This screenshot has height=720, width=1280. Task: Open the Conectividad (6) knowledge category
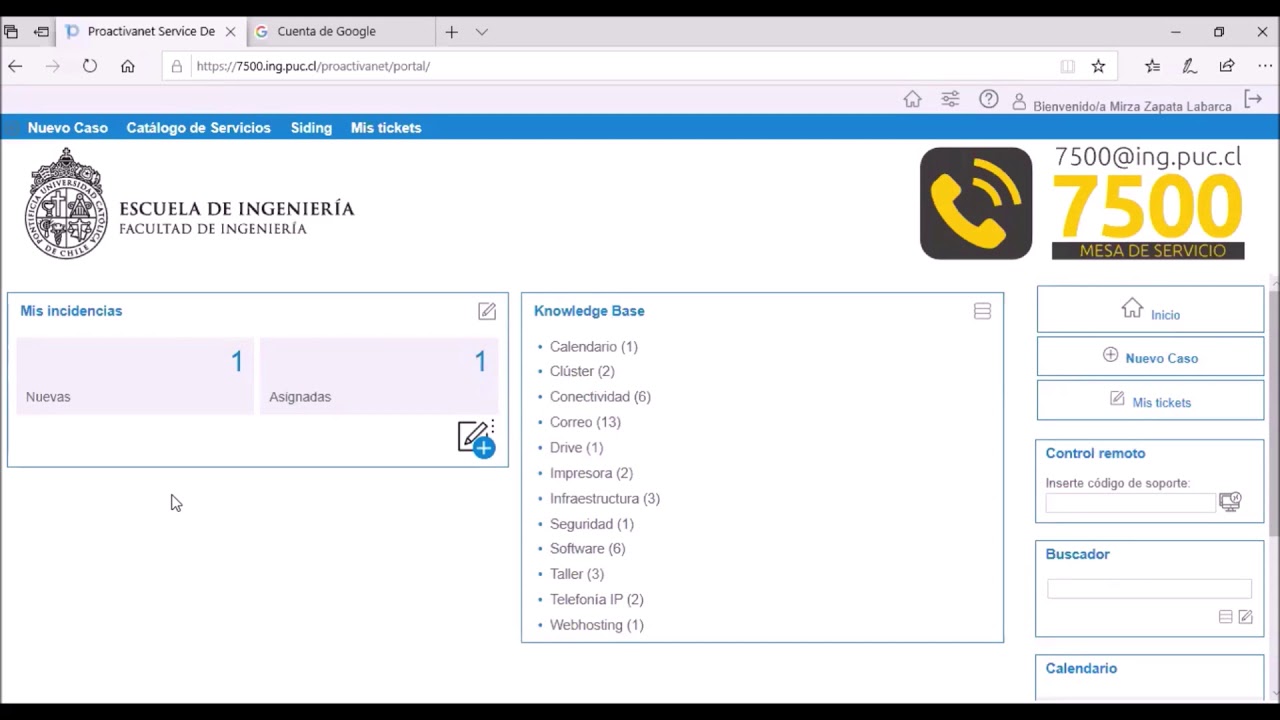click(x=600, y=397)
